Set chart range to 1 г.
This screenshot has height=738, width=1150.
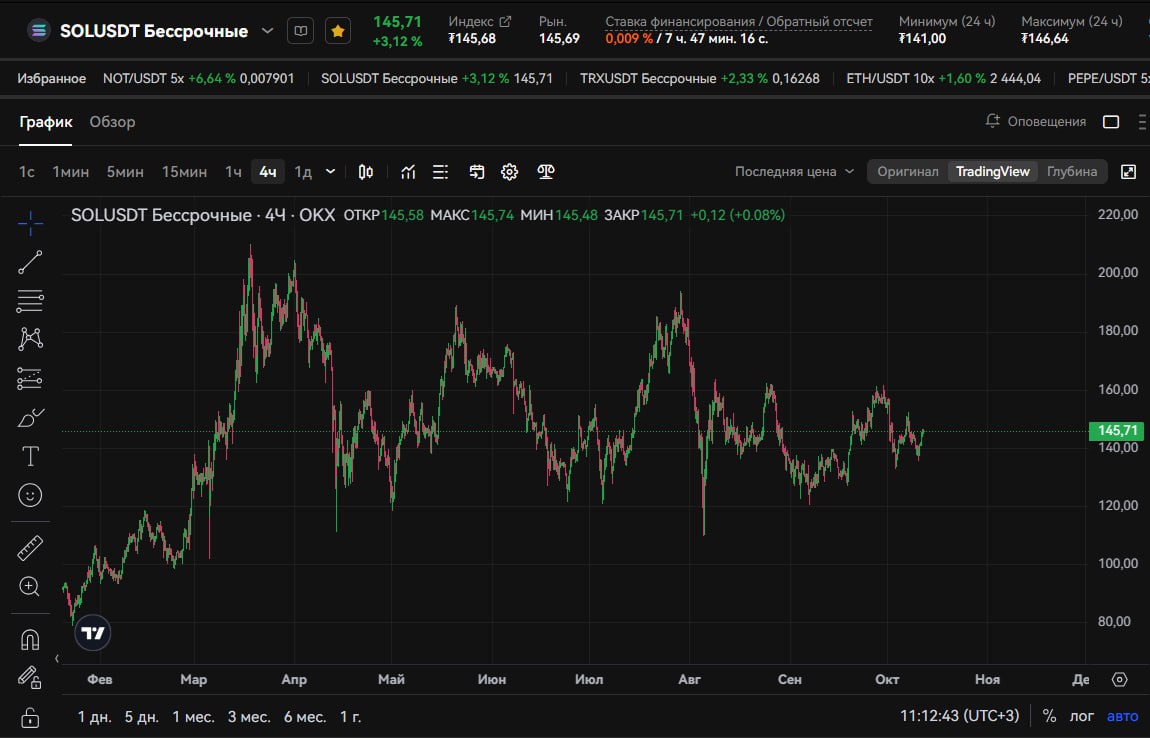point(351,717)
